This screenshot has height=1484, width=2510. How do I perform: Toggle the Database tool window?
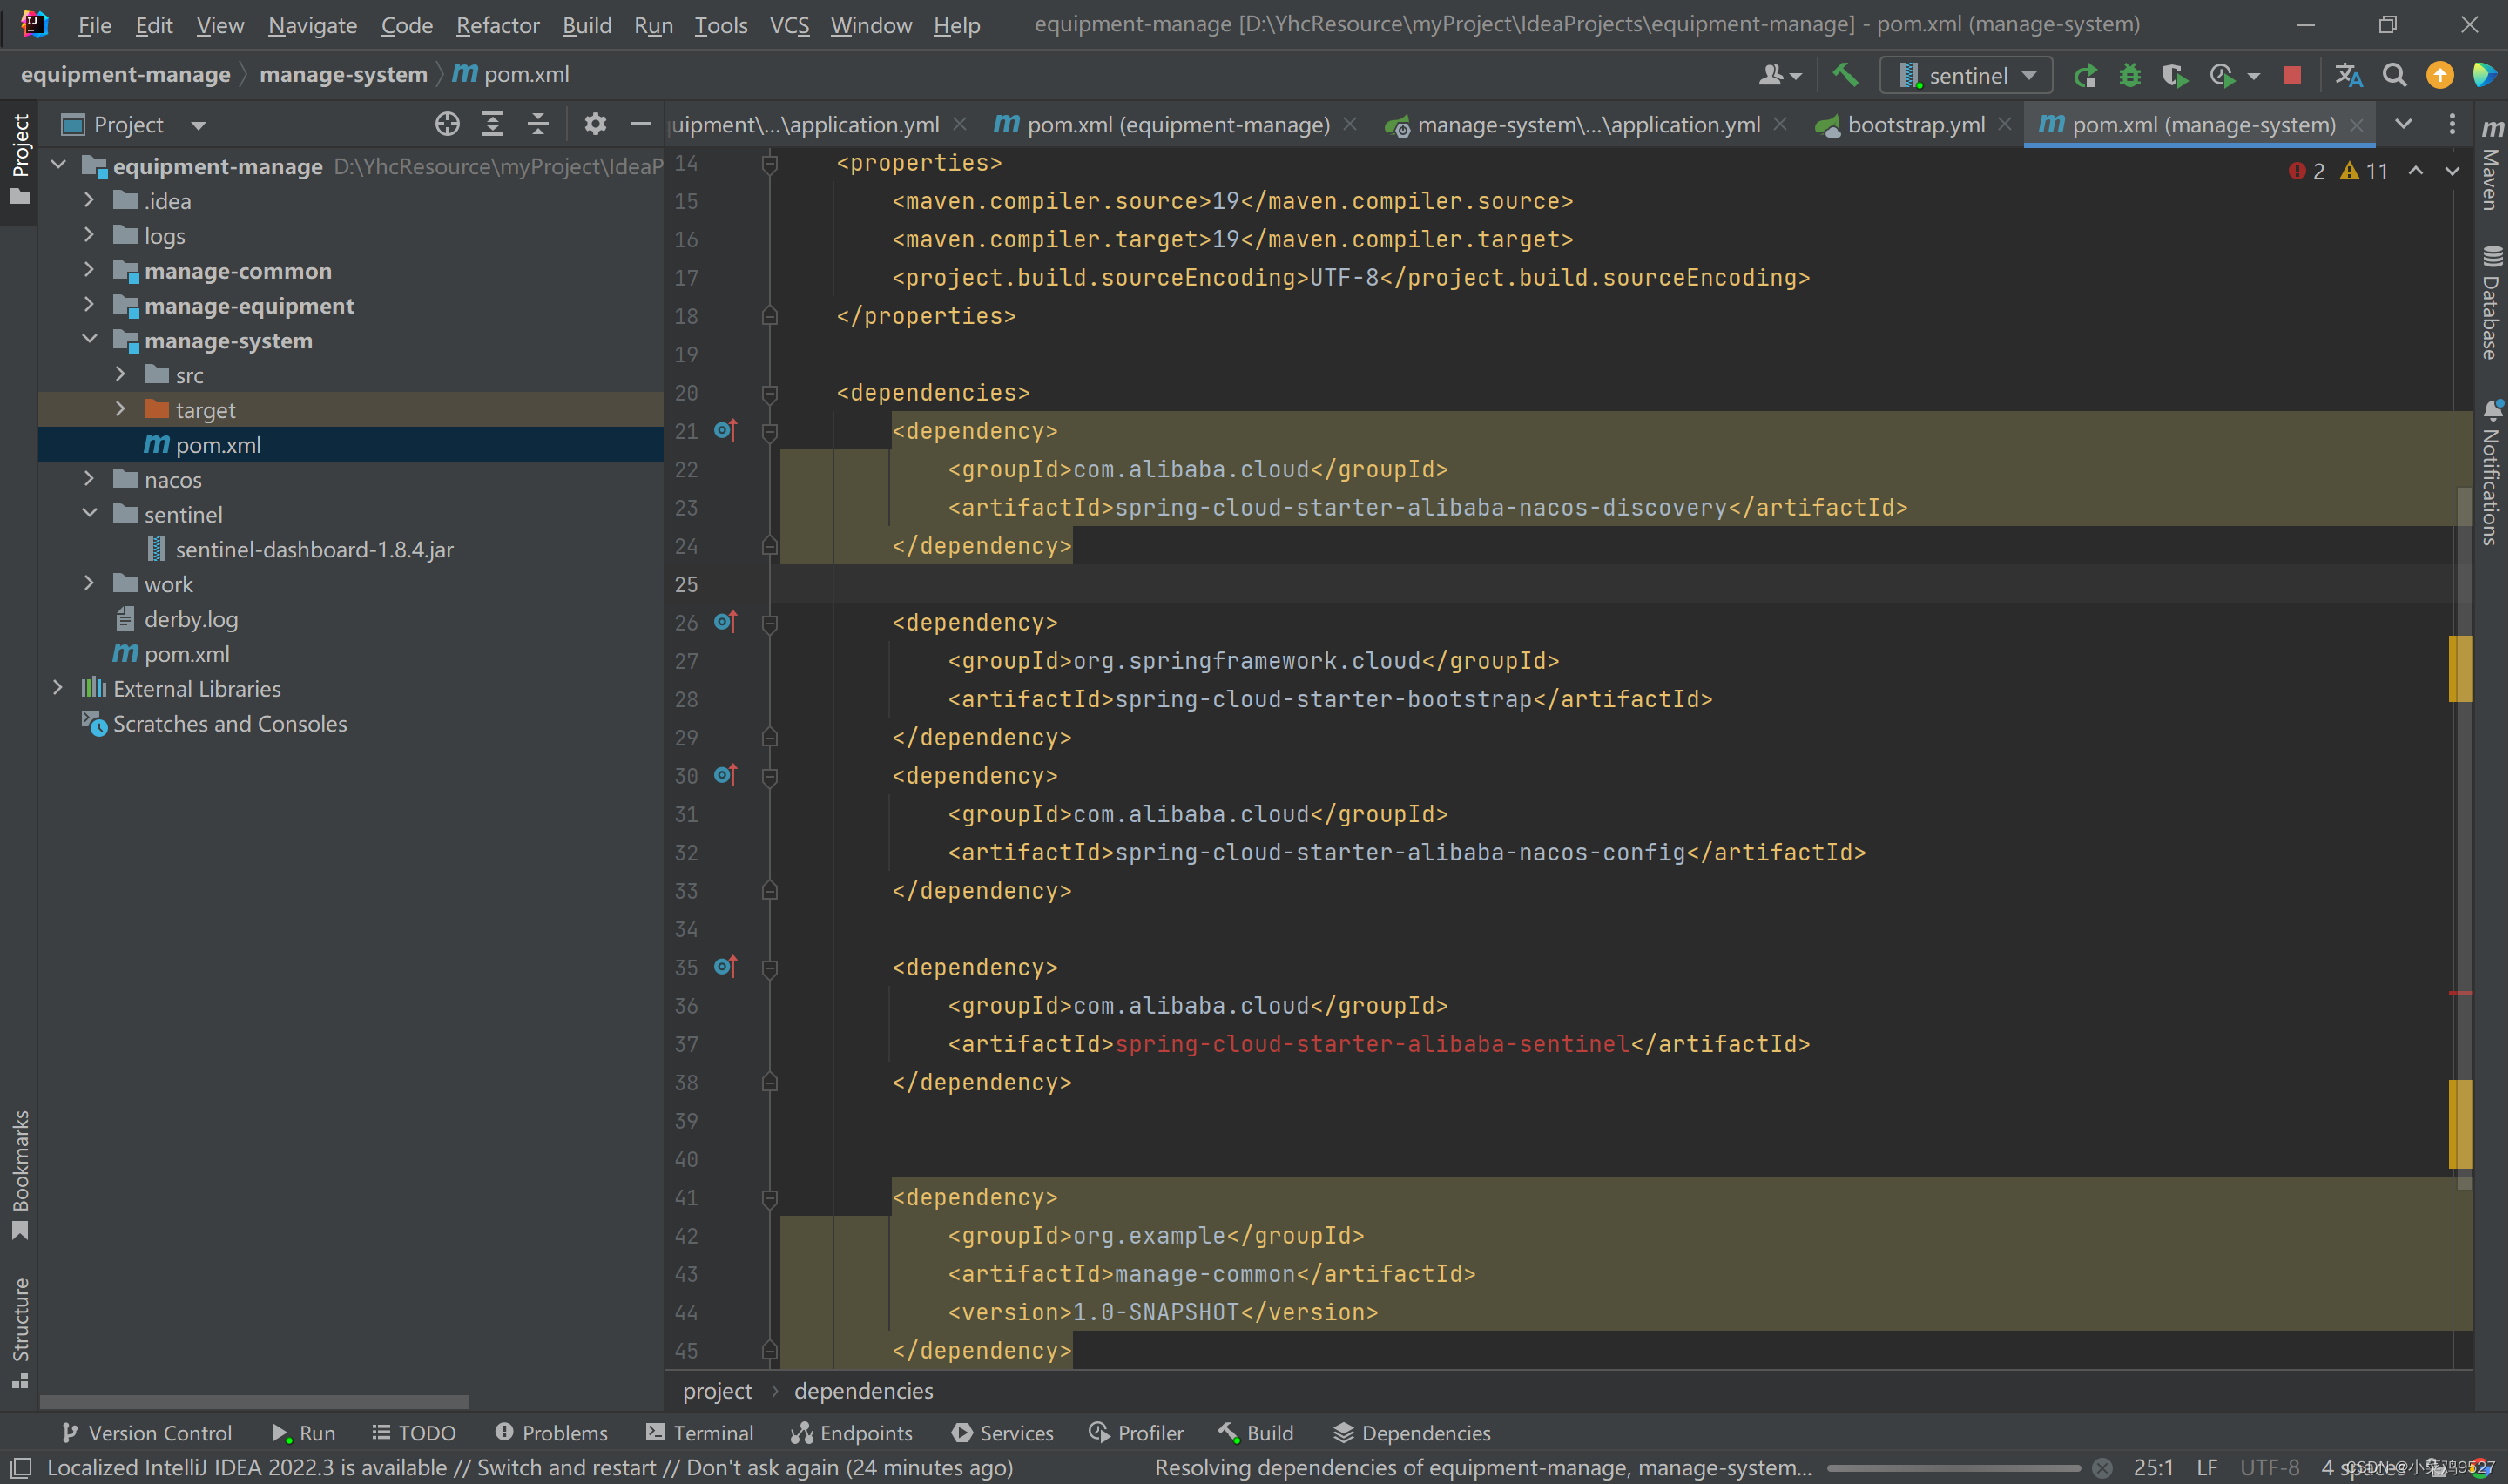pos(2492,303)
